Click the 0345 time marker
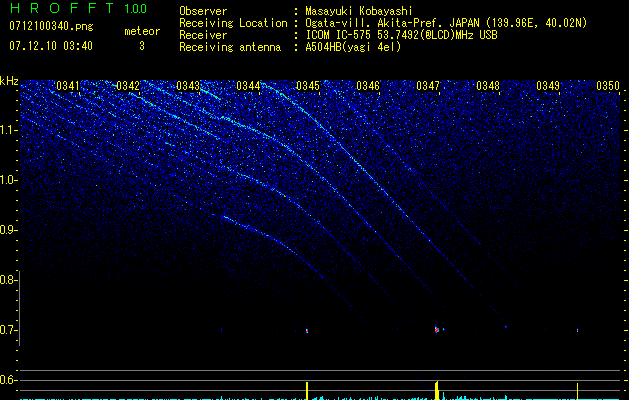This screenshot has height=400, width=629. tap(308, 86)
